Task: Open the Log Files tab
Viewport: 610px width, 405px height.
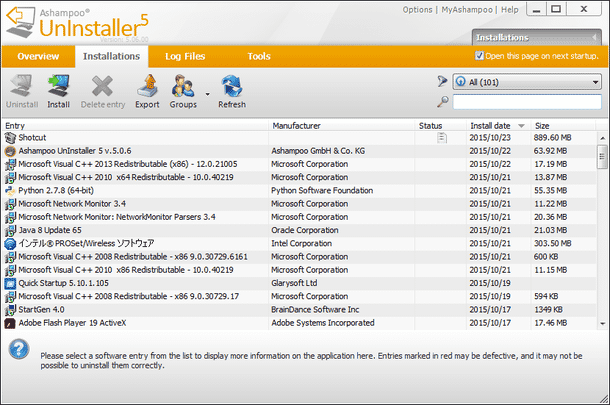Action: click(185, 56)
